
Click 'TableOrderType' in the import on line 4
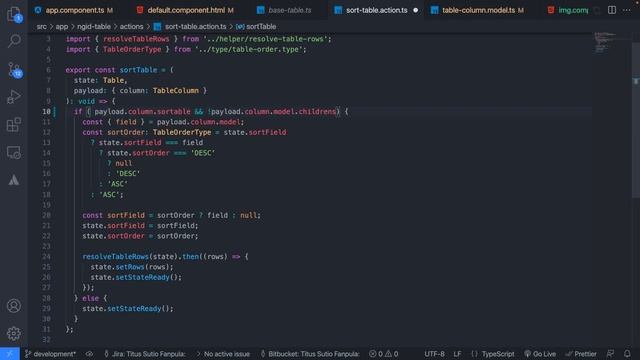coord(132,49)
